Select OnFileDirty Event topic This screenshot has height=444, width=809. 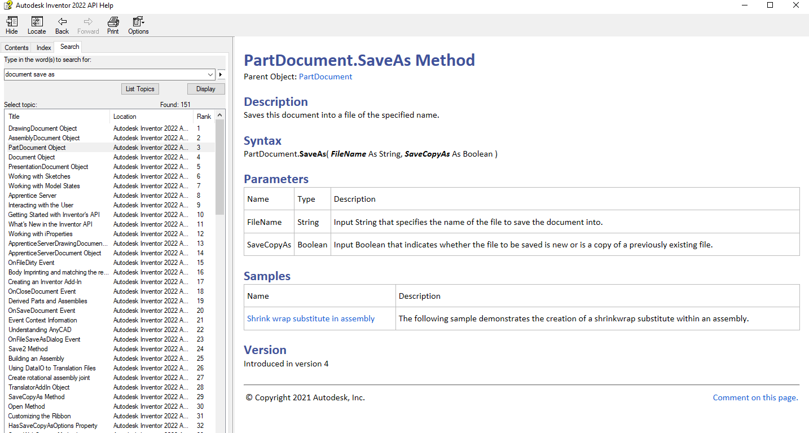[31, 262]
